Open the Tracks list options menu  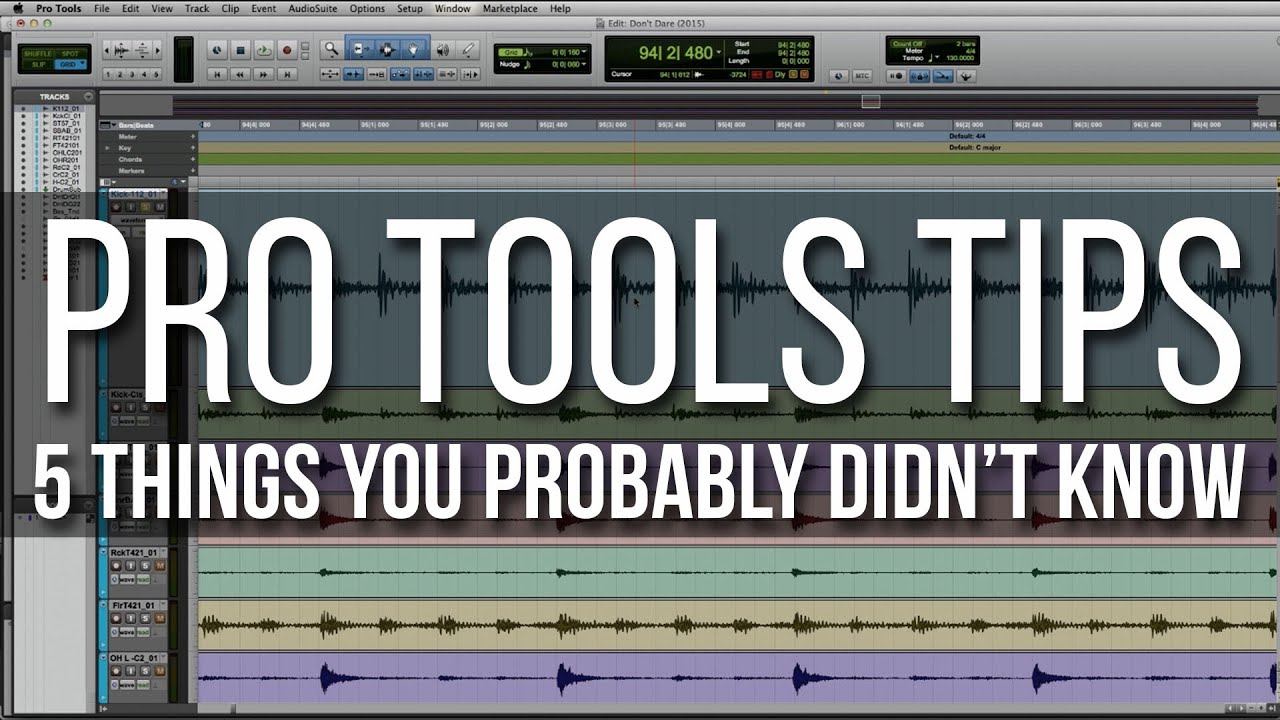tap(88, 97)
